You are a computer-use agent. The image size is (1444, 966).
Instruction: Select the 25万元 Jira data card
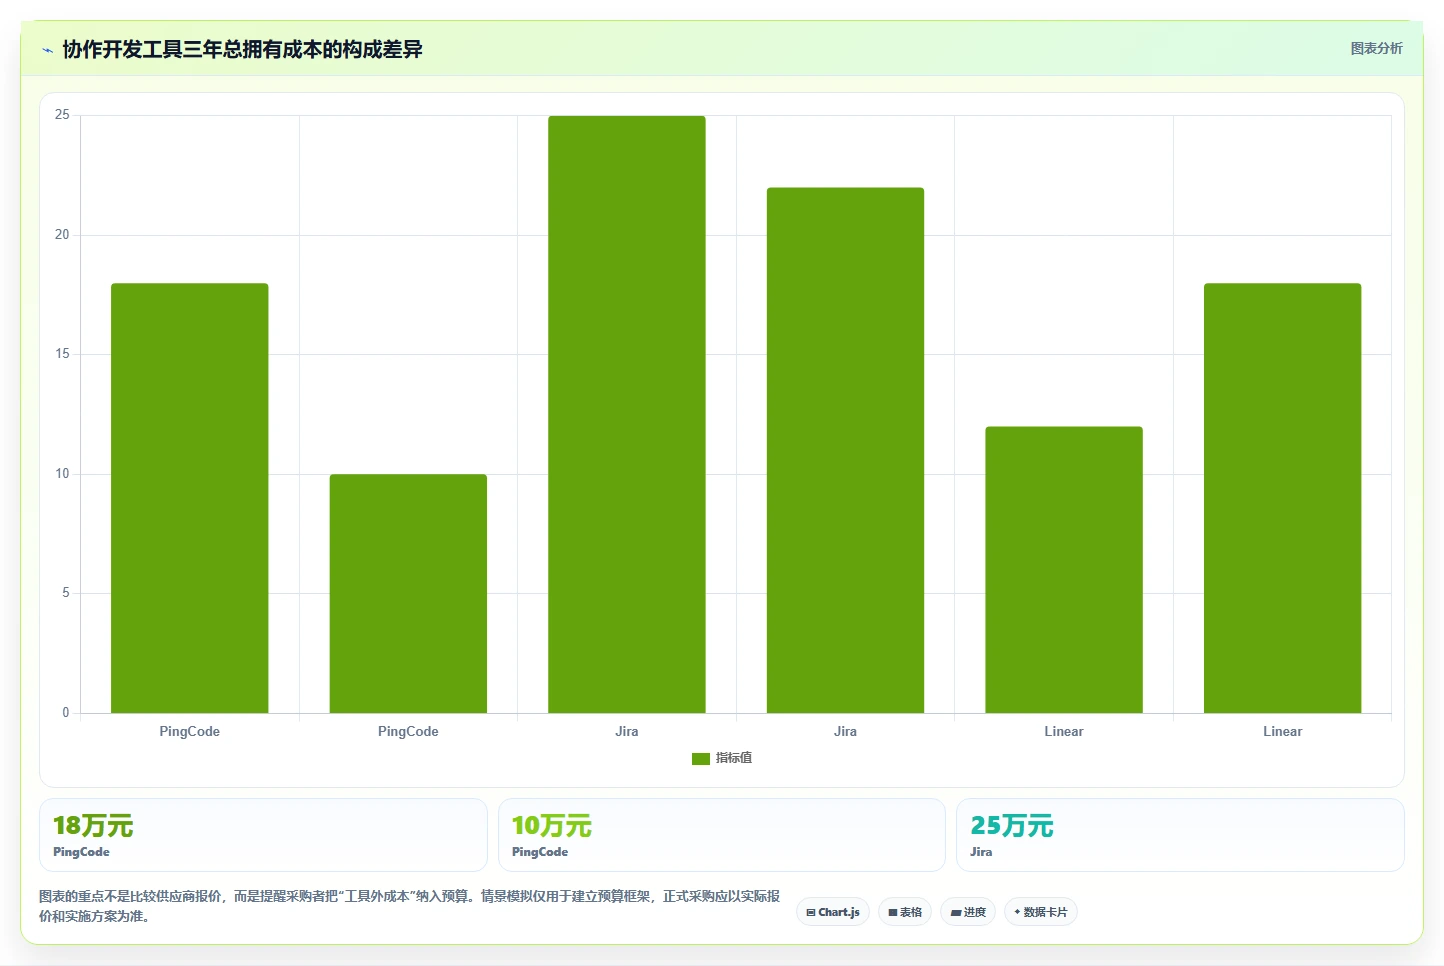[1180, 835]
